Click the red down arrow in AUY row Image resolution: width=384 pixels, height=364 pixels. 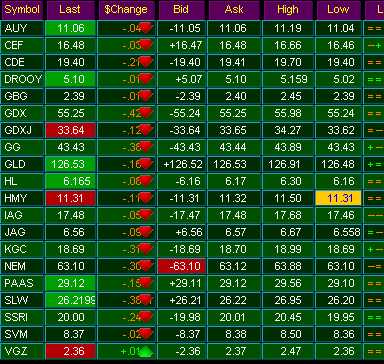pos(146,28)
